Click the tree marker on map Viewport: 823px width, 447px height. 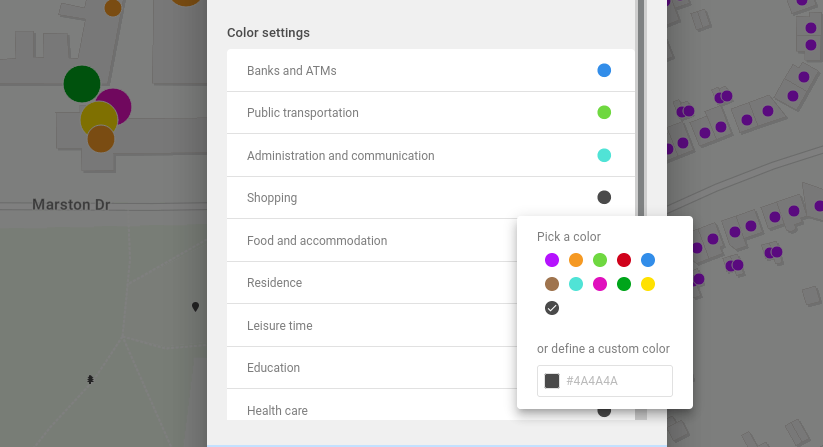point(90,379)
